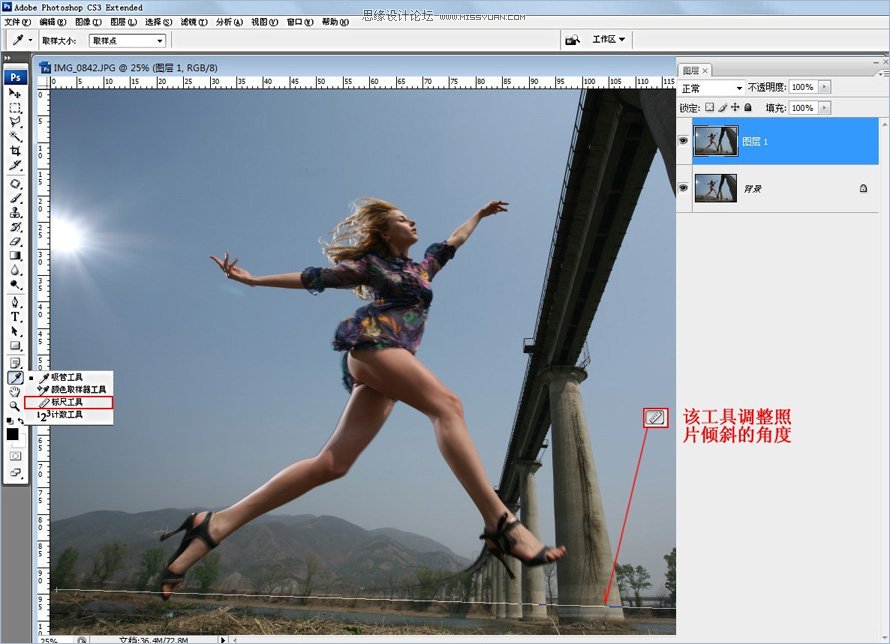The width and height of the screenshot is (890, 644).
Task: Click the black foreground color swatch
Action: [12, 434]
